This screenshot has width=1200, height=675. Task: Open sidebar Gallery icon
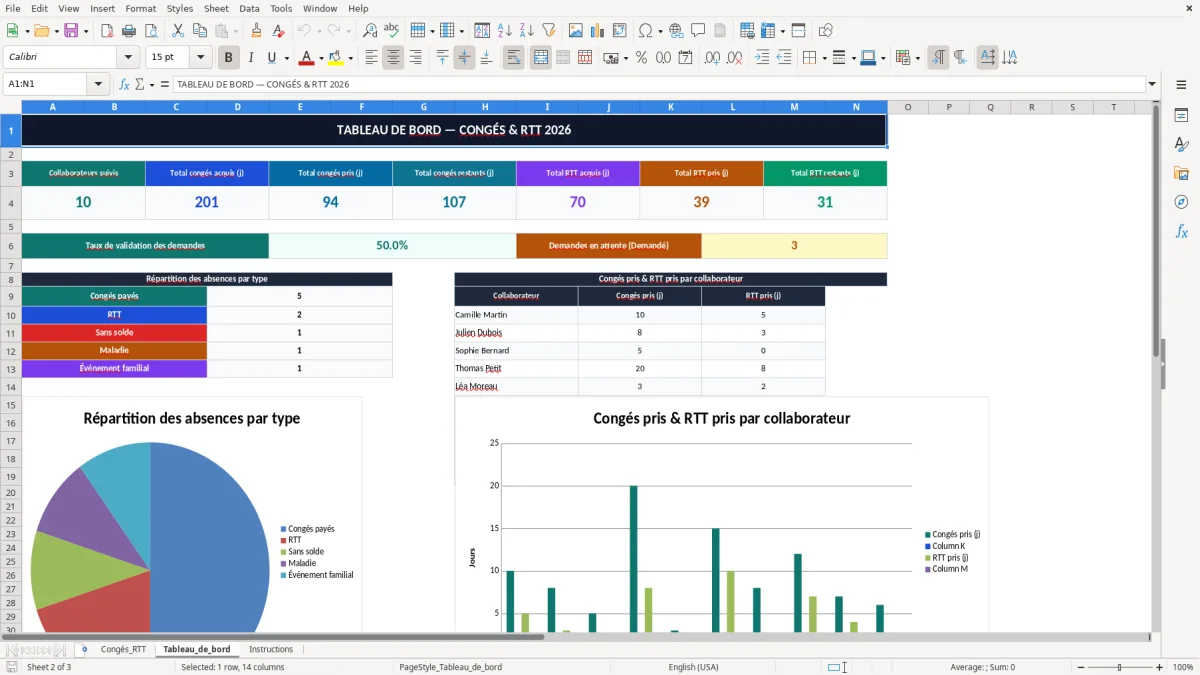1181,173
